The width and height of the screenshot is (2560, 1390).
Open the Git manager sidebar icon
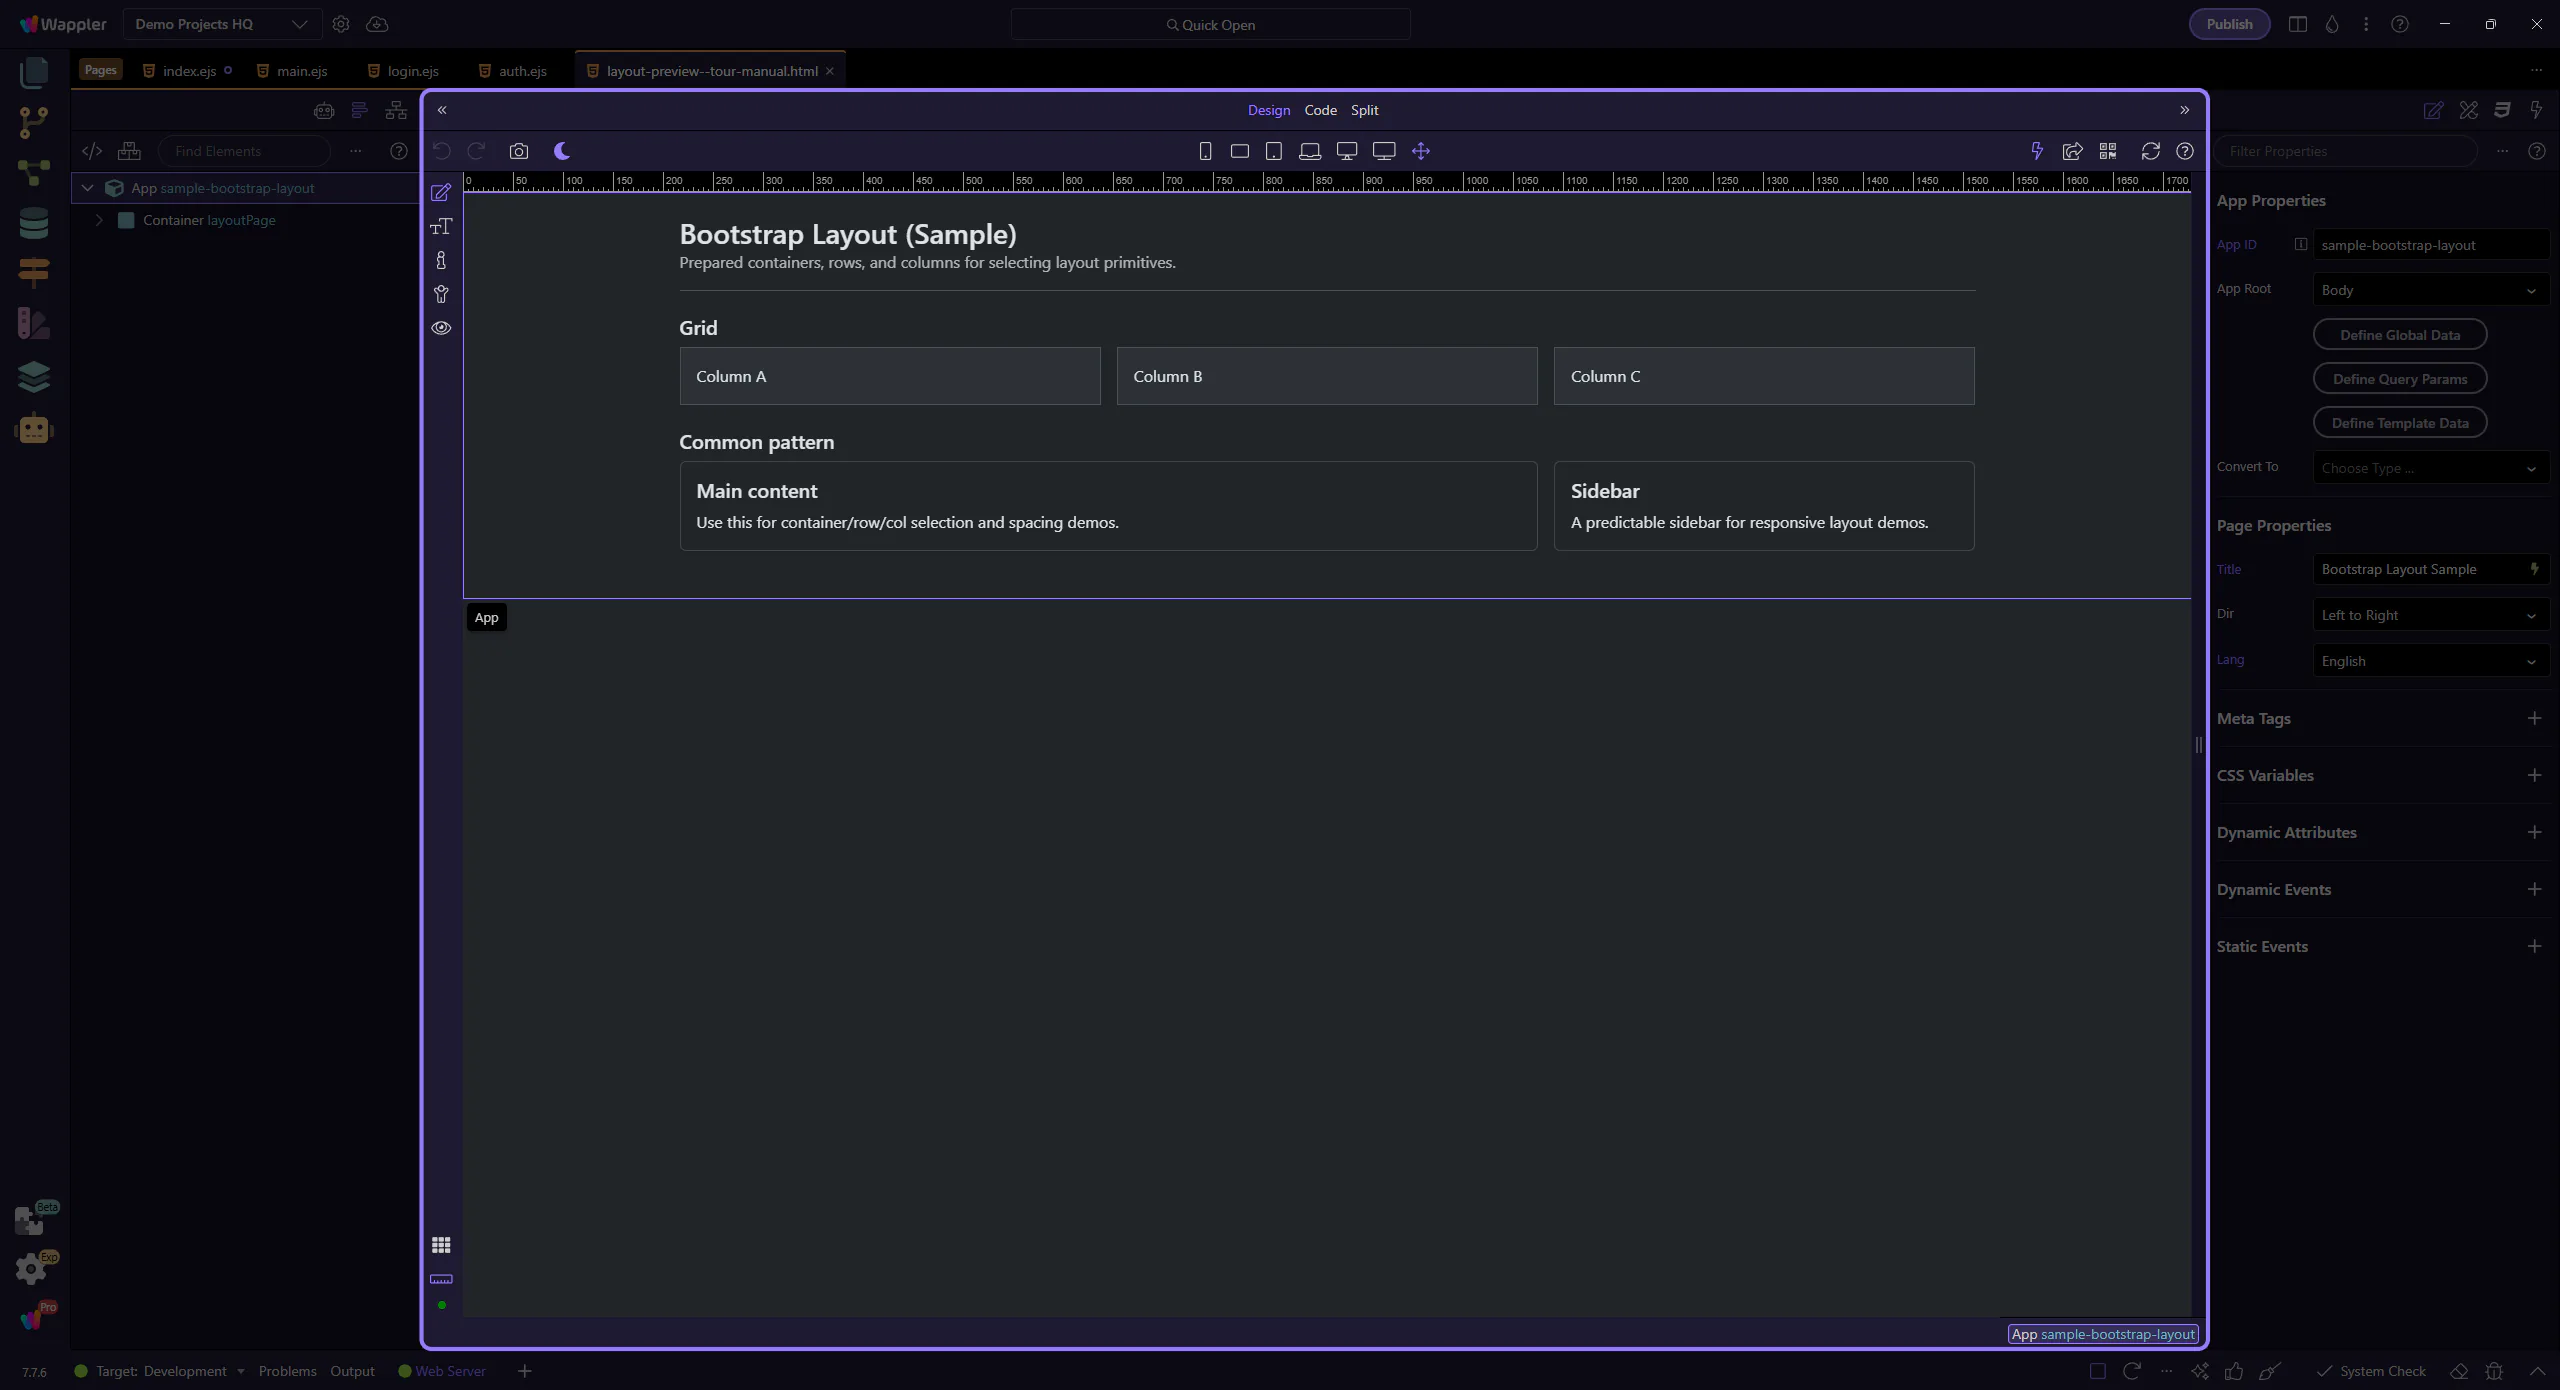tap(33, 122)
